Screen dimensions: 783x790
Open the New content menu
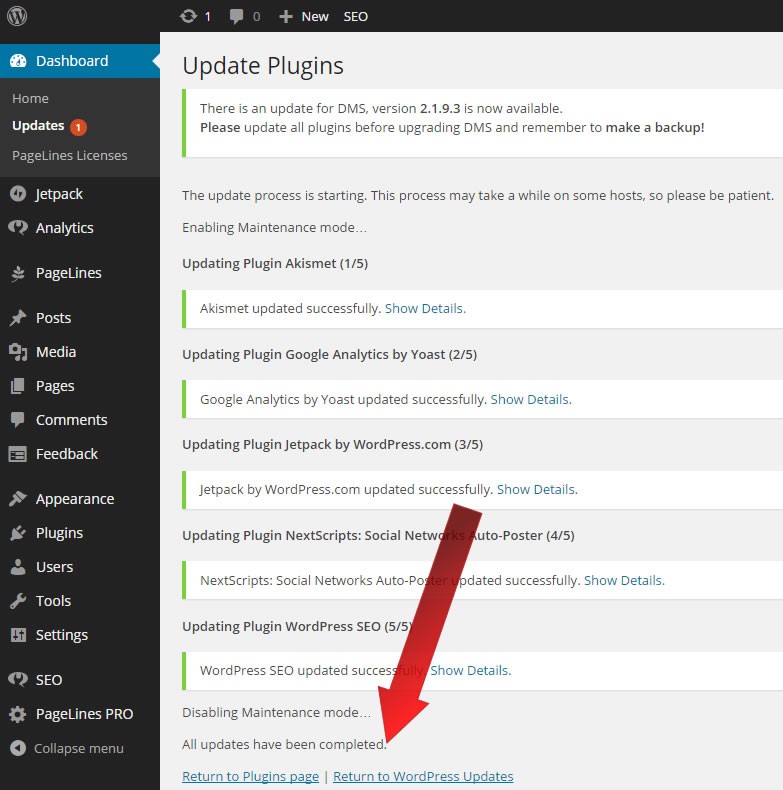pyautogui.click(x=304, y=16)
